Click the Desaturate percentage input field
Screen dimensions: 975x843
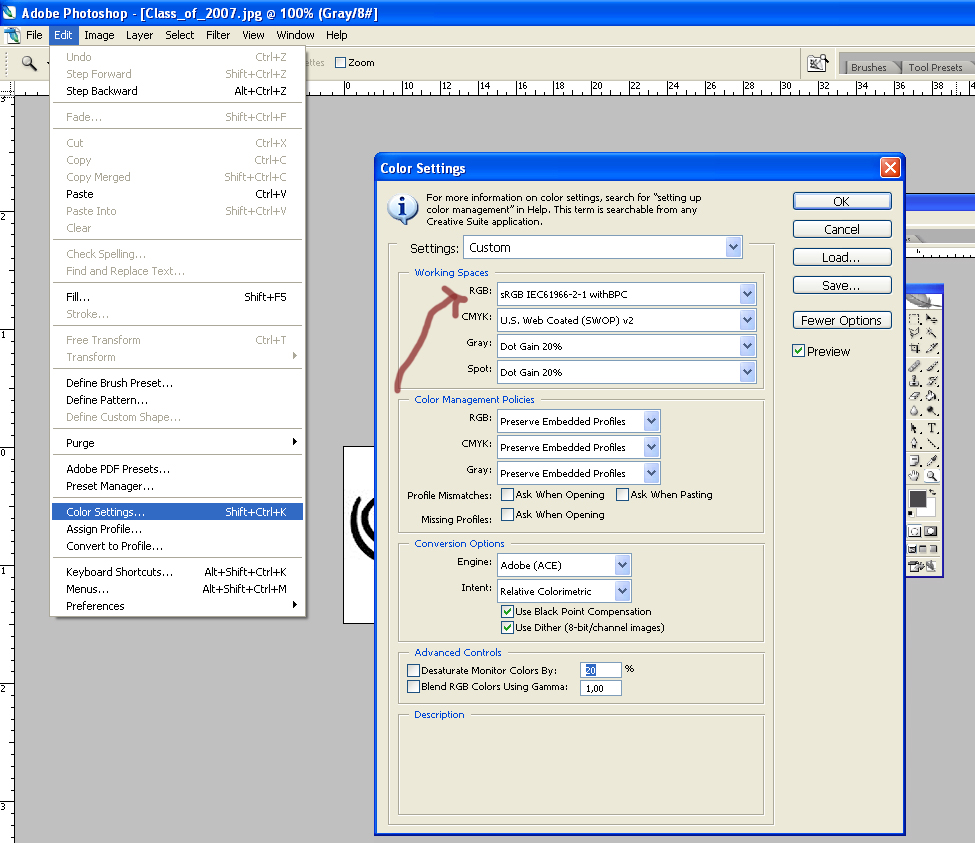[601, 670]
